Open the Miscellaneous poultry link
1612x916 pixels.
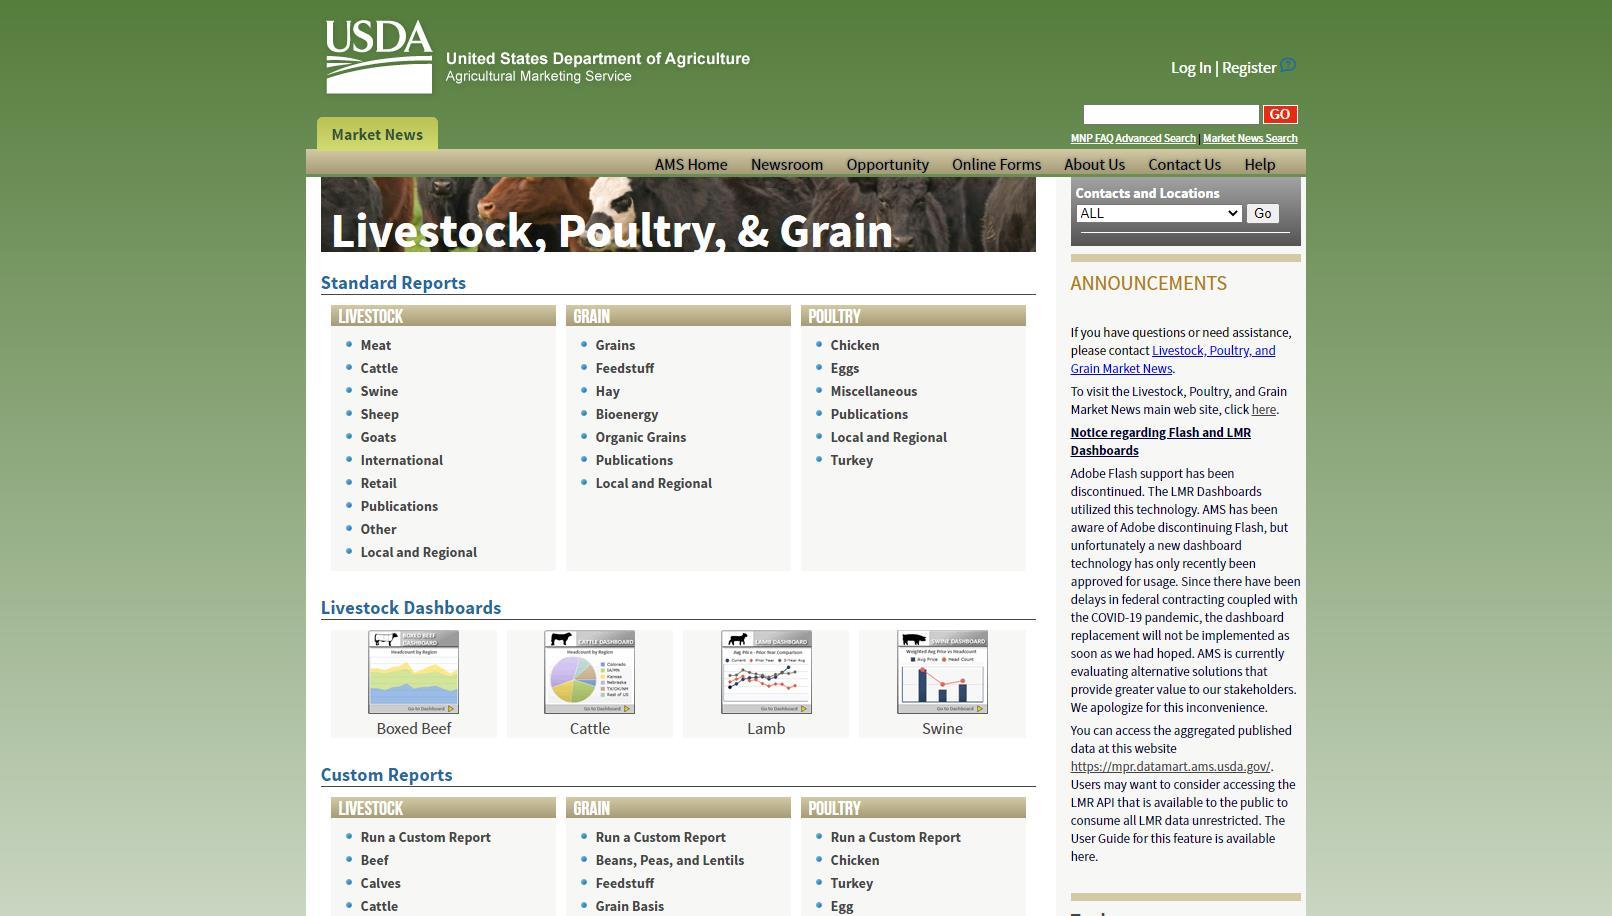874,391
